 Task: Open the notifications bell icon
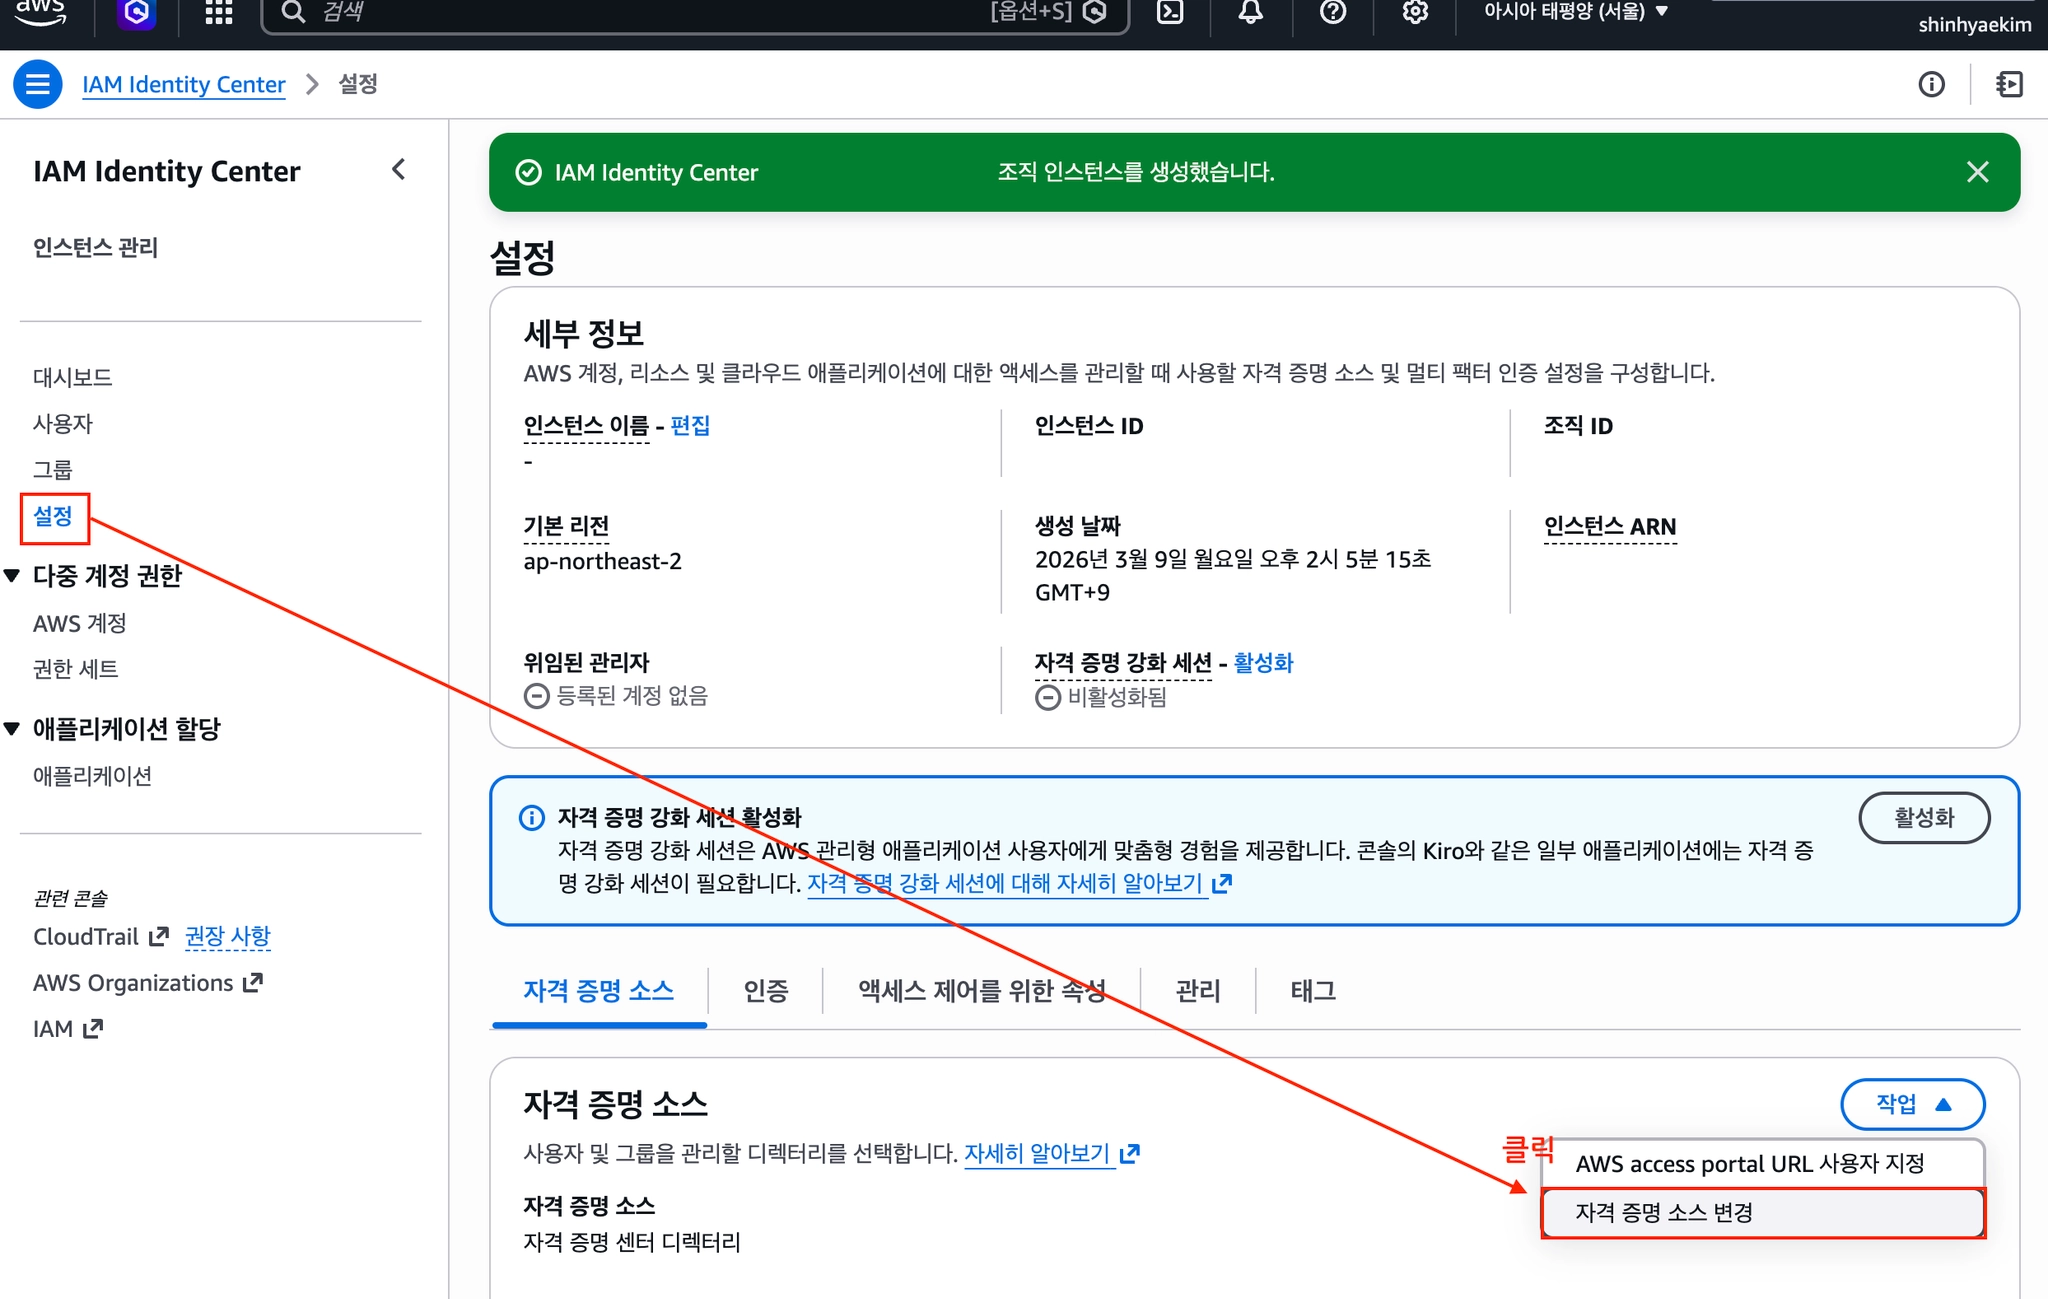coord(1251,12)
